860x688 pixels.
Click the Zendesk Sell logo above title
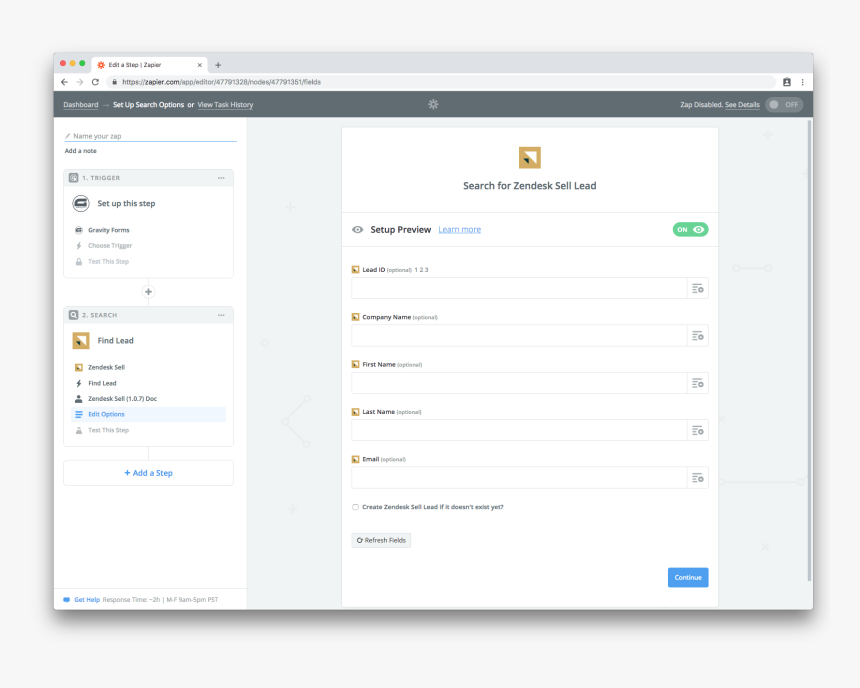click(530, 157)
